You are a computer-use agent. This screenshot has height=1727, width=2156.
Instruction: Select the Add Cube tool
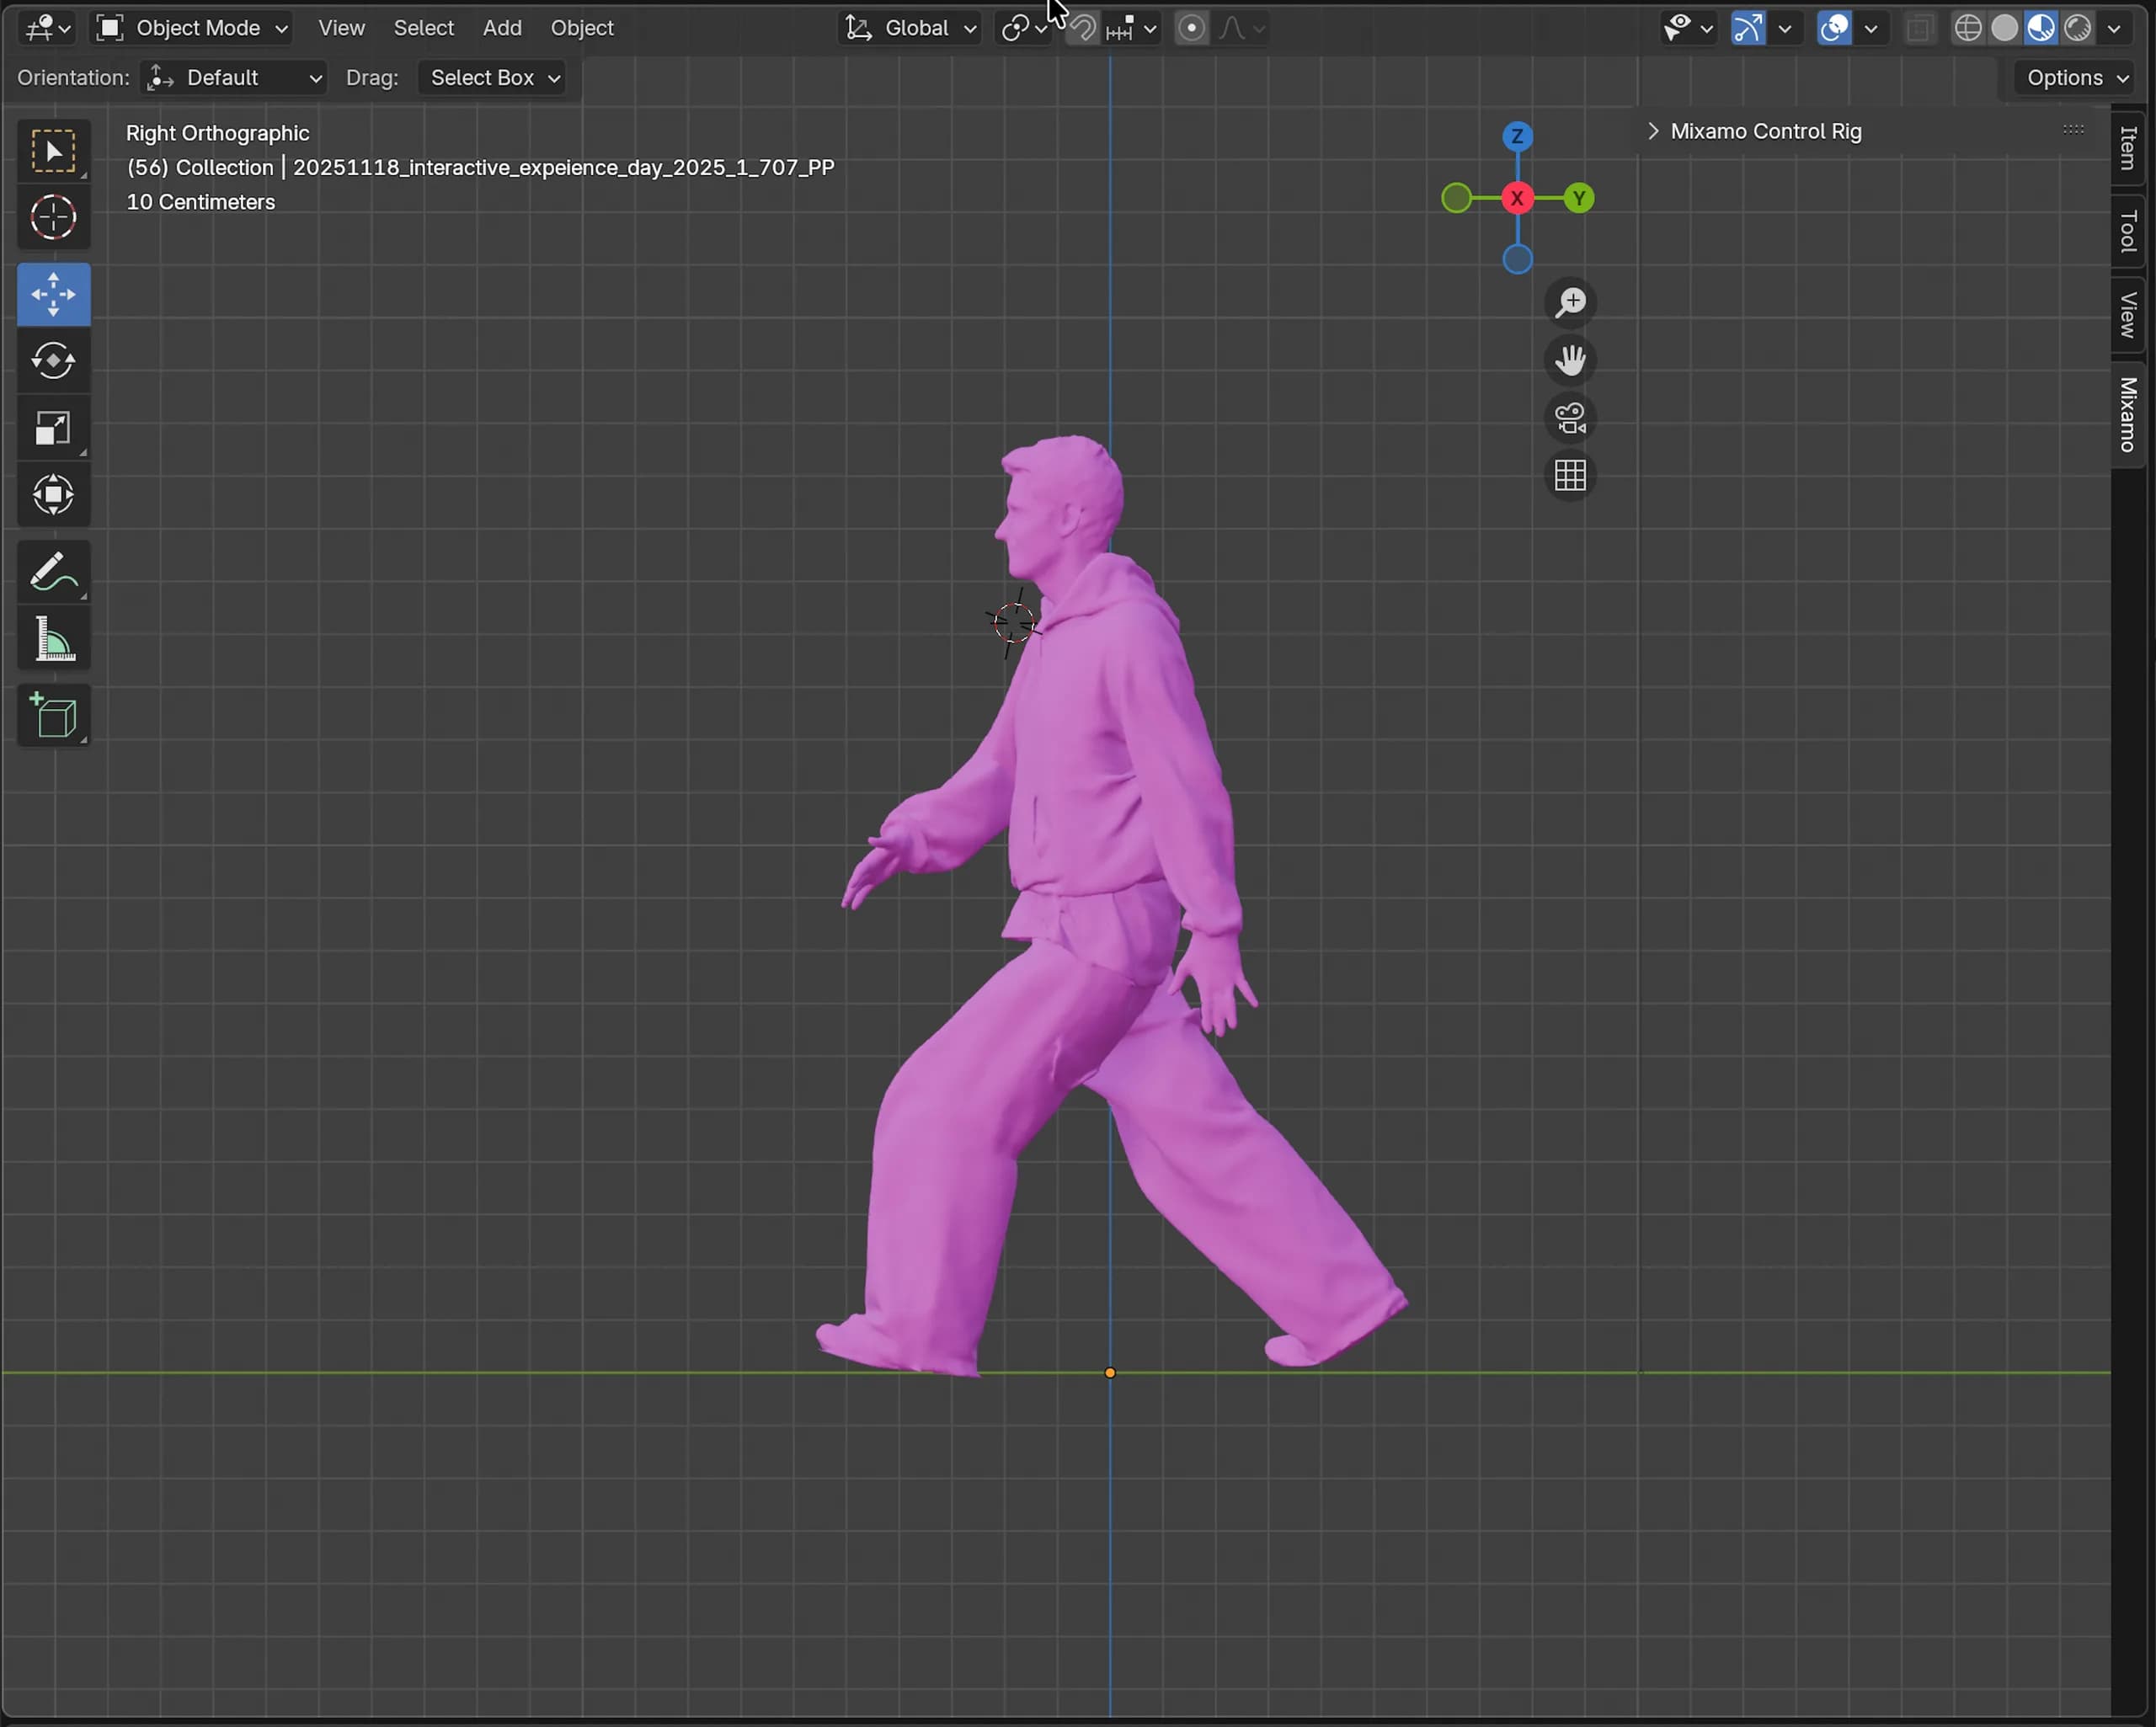(53, 716)
